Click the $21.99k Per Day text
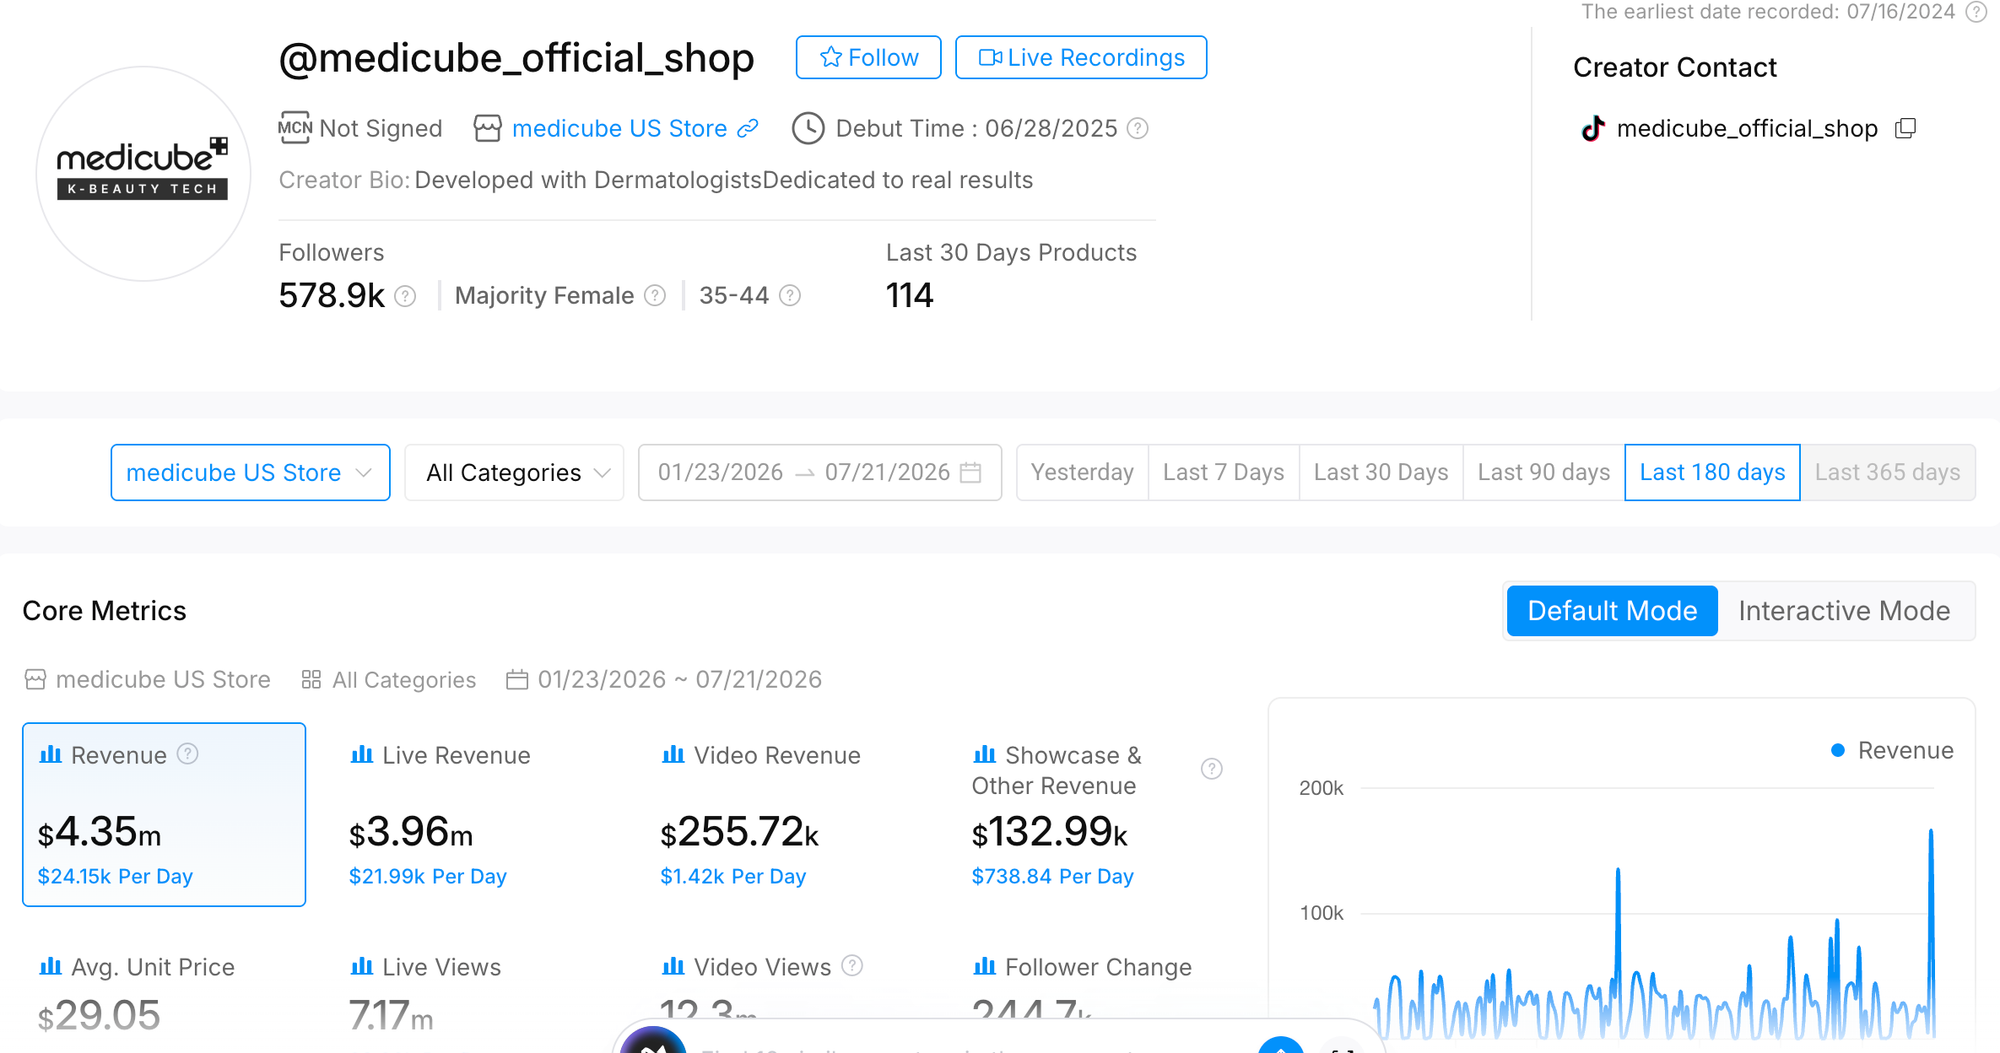2000x1053 pixels. coord(428,877)
